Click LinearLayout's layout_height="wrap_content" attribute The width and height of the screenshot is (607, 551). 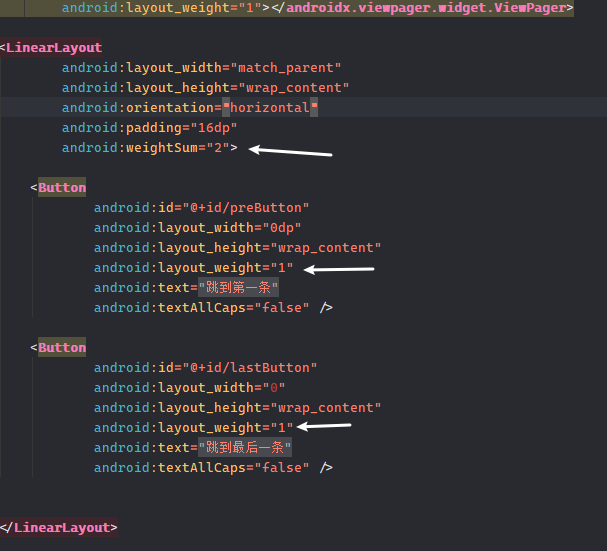pos(206,88)
